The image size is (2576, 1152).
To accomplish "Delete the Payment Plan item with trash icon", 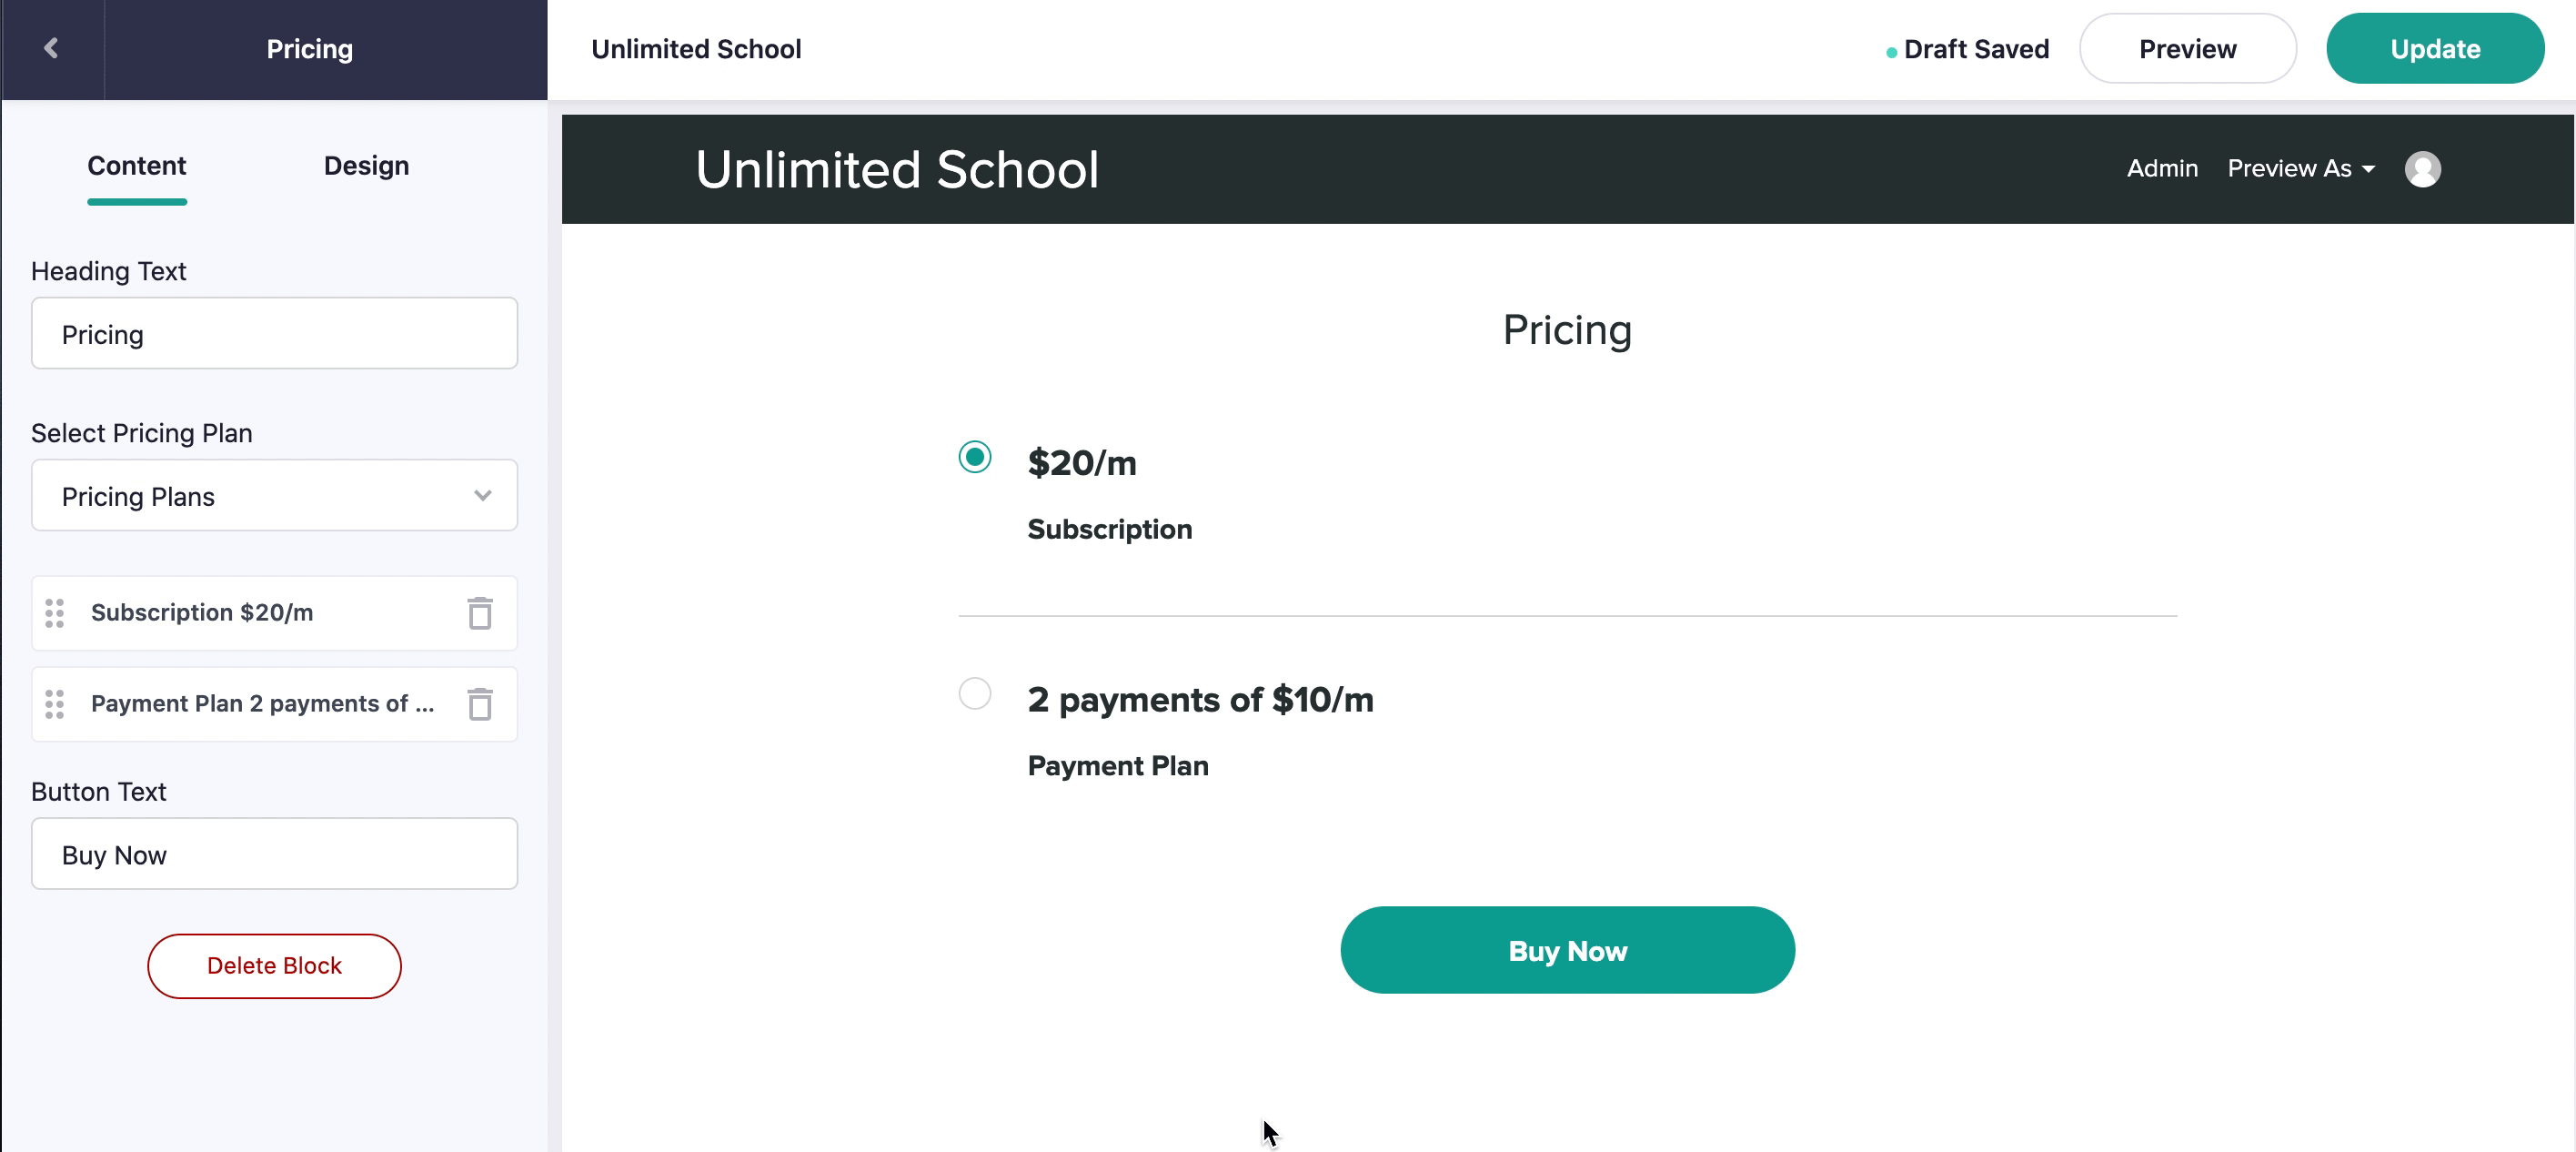I will point(480,704).
